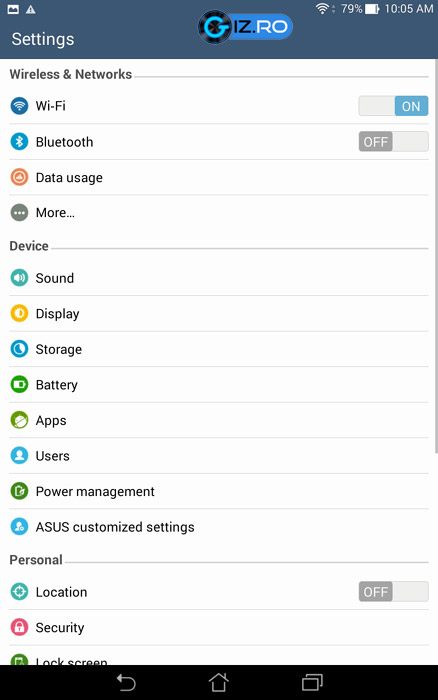
Task: Turn off the Wi-Fi switch
Action: tap(393, 106)
